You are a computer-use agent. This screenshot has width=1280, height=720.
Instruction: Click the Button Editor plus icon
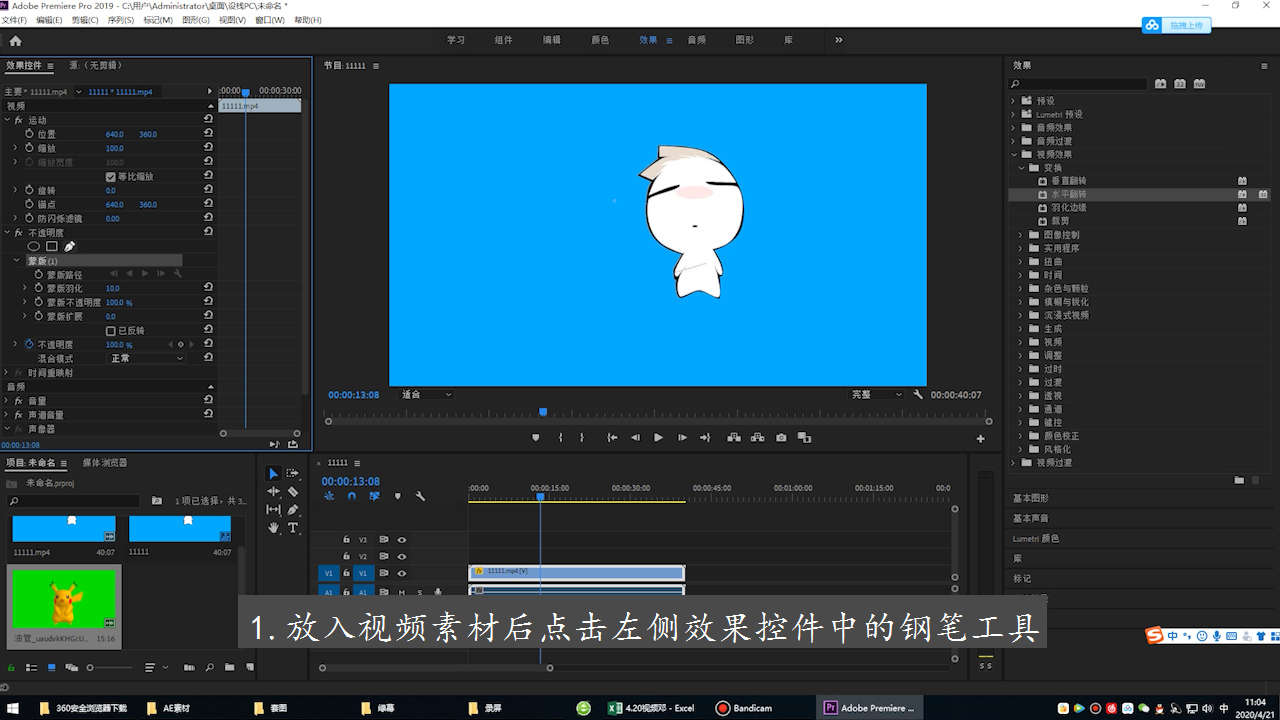(981, 438)
